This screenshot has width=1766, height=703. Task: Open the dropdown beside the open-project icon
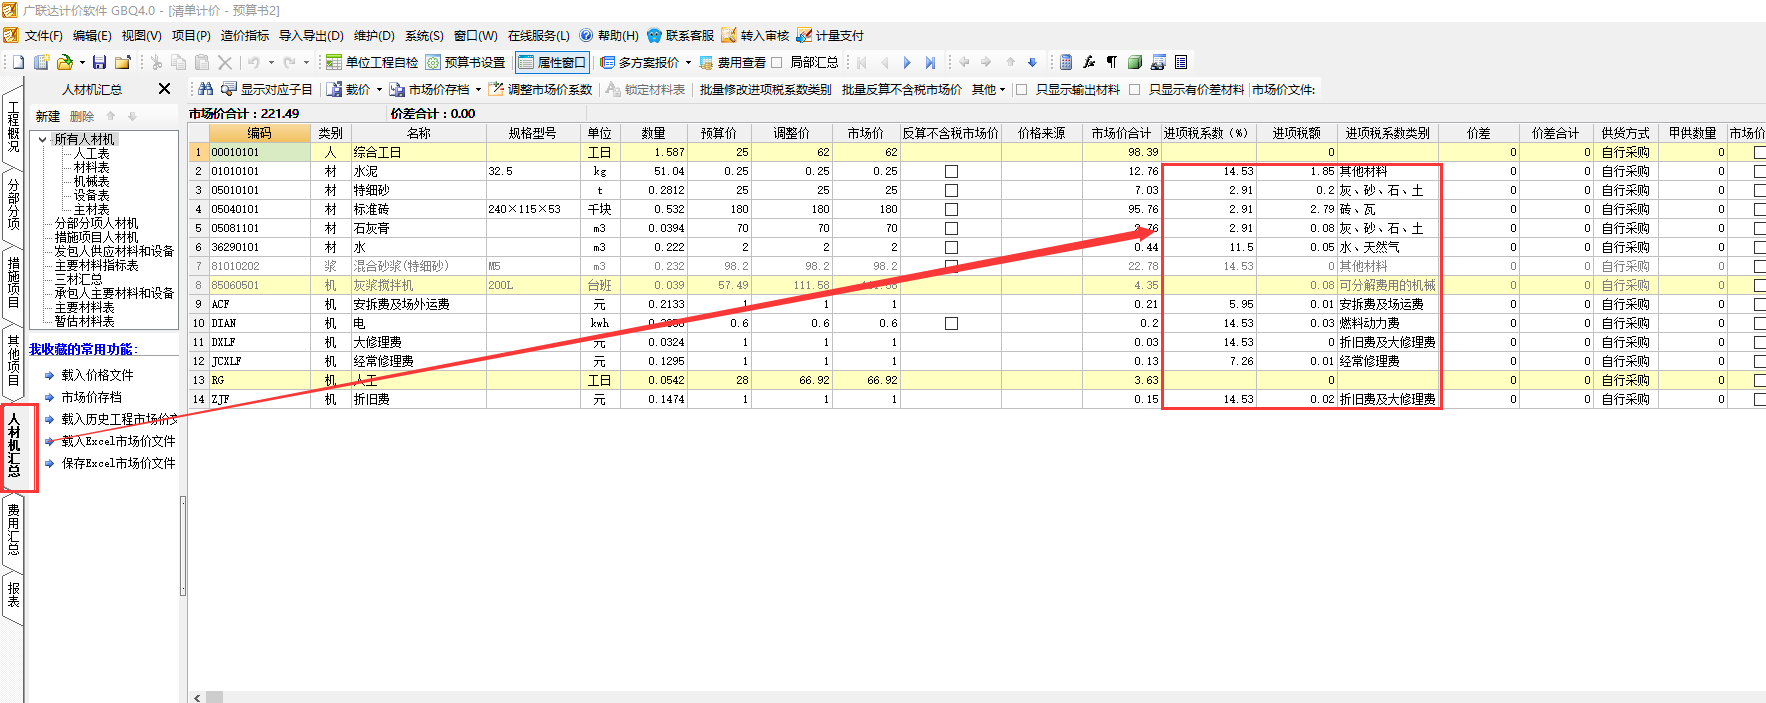(82, 63)
